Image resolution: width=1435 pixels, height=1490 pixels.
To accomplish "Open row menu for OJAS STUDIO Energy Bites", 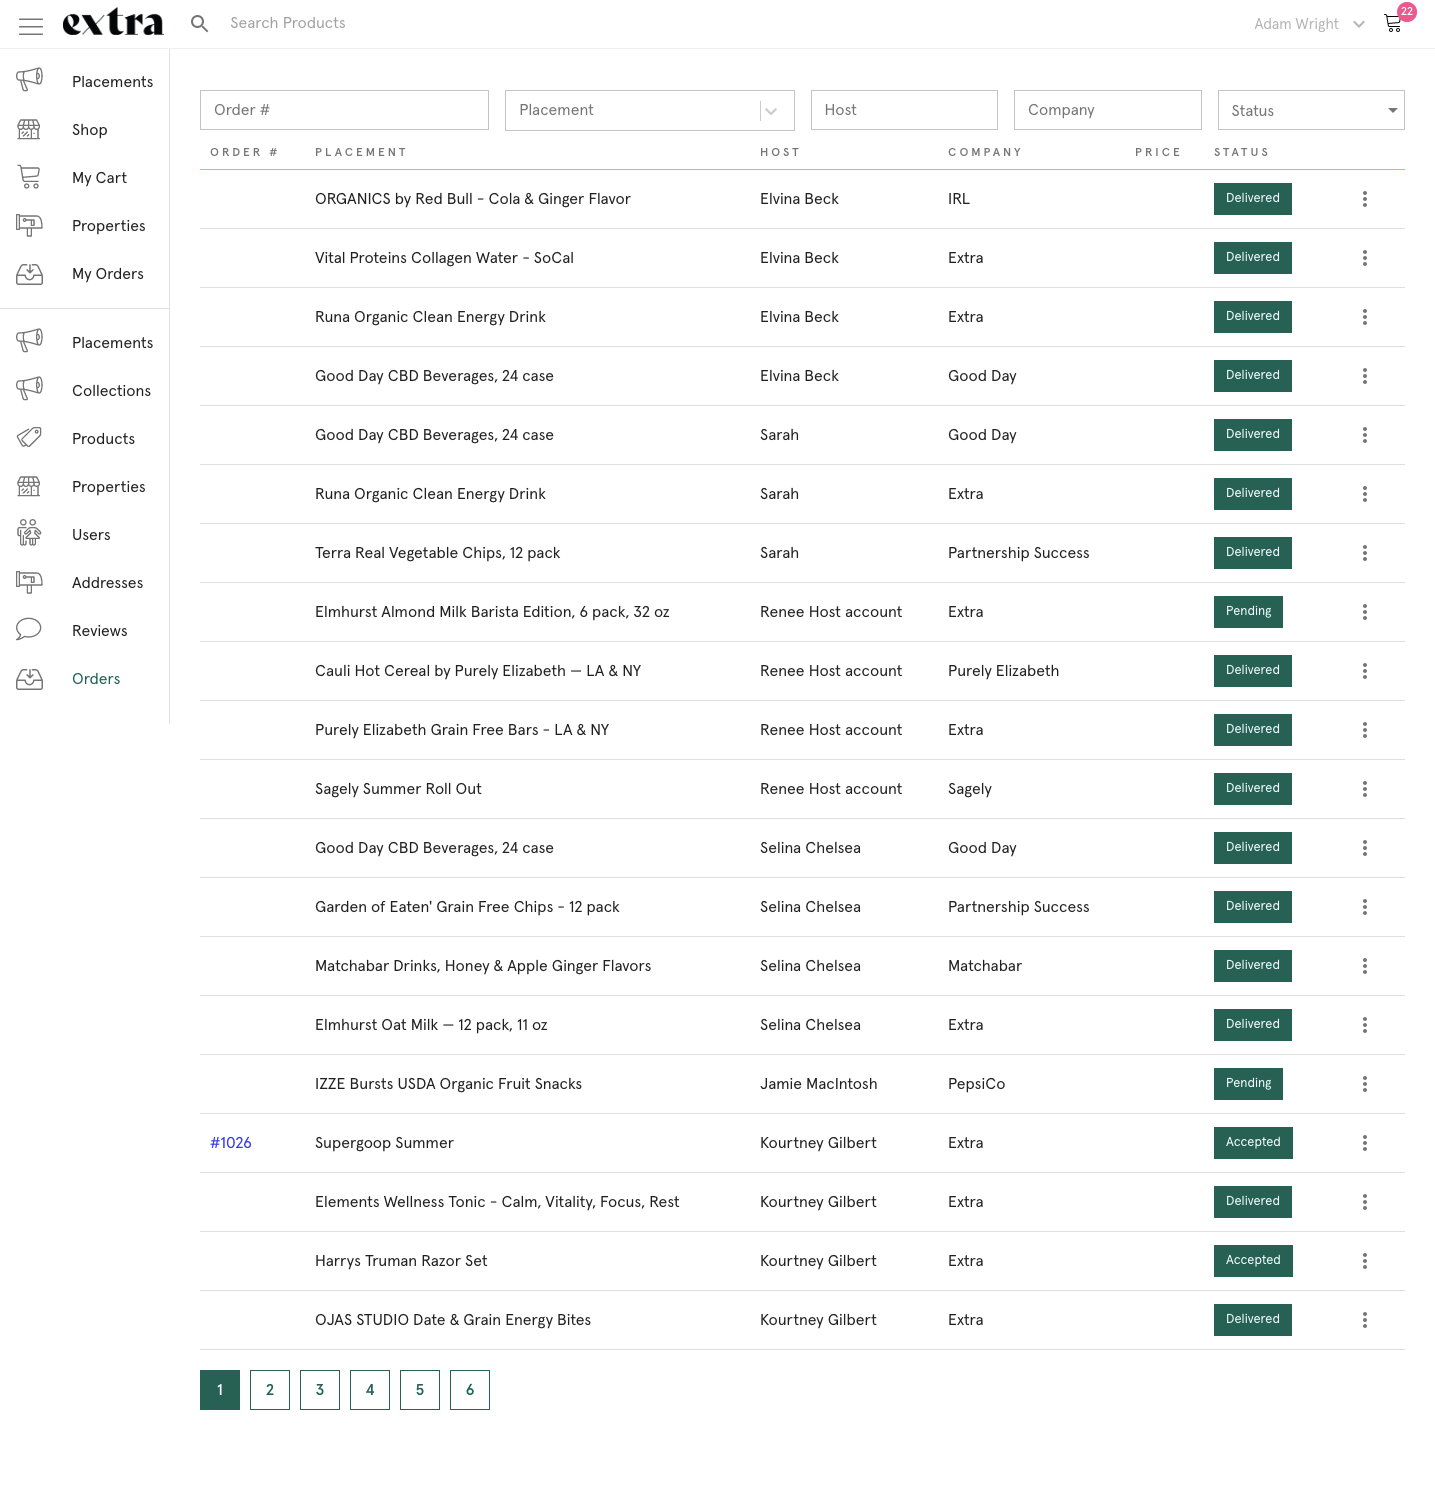I will pos(1364,1320).
